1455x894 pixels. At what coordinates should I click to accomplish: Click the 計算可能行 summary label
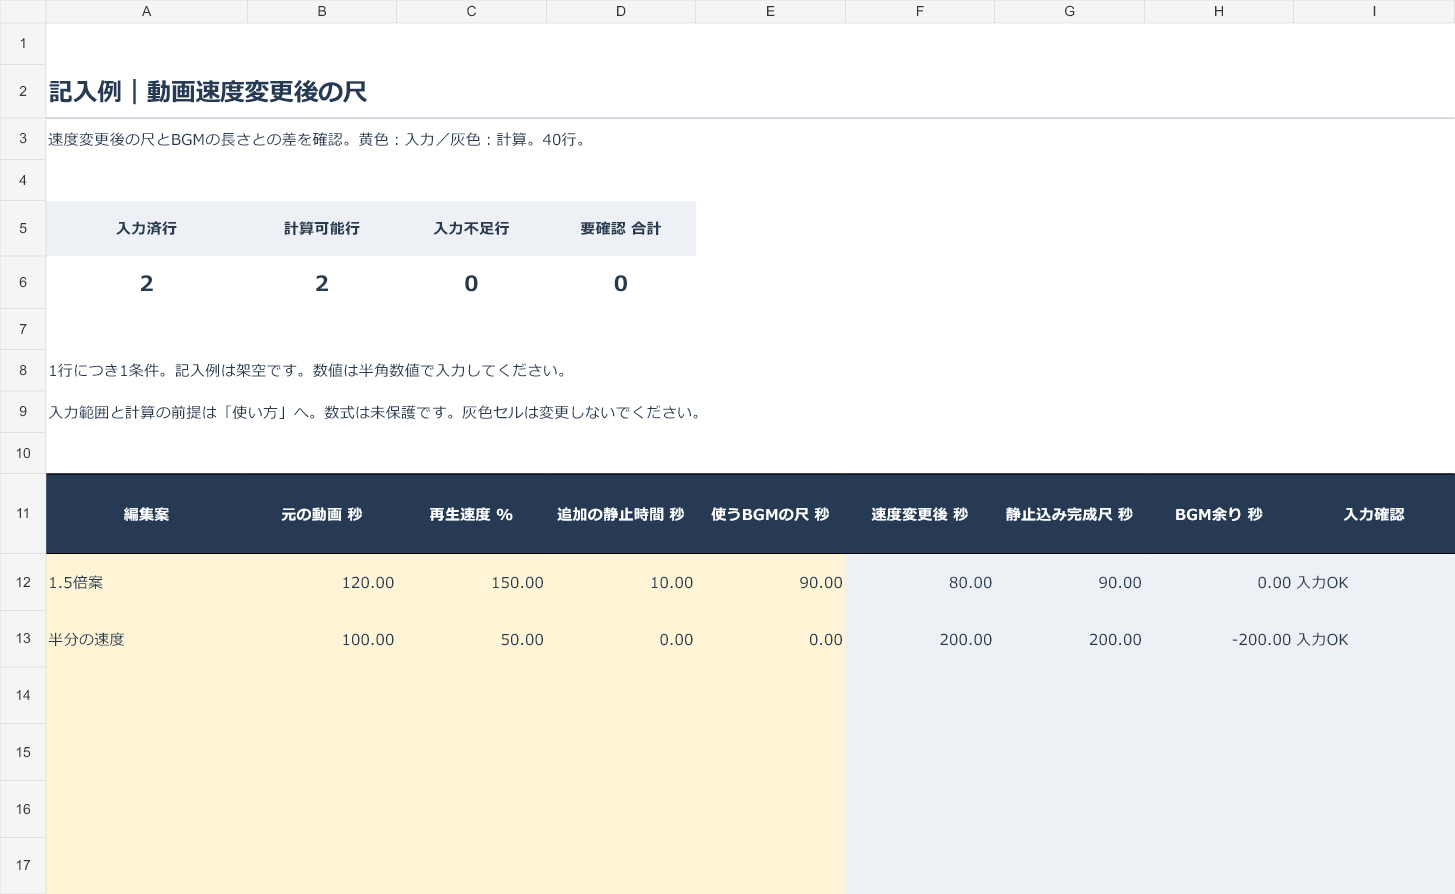[x=321, y=228]
